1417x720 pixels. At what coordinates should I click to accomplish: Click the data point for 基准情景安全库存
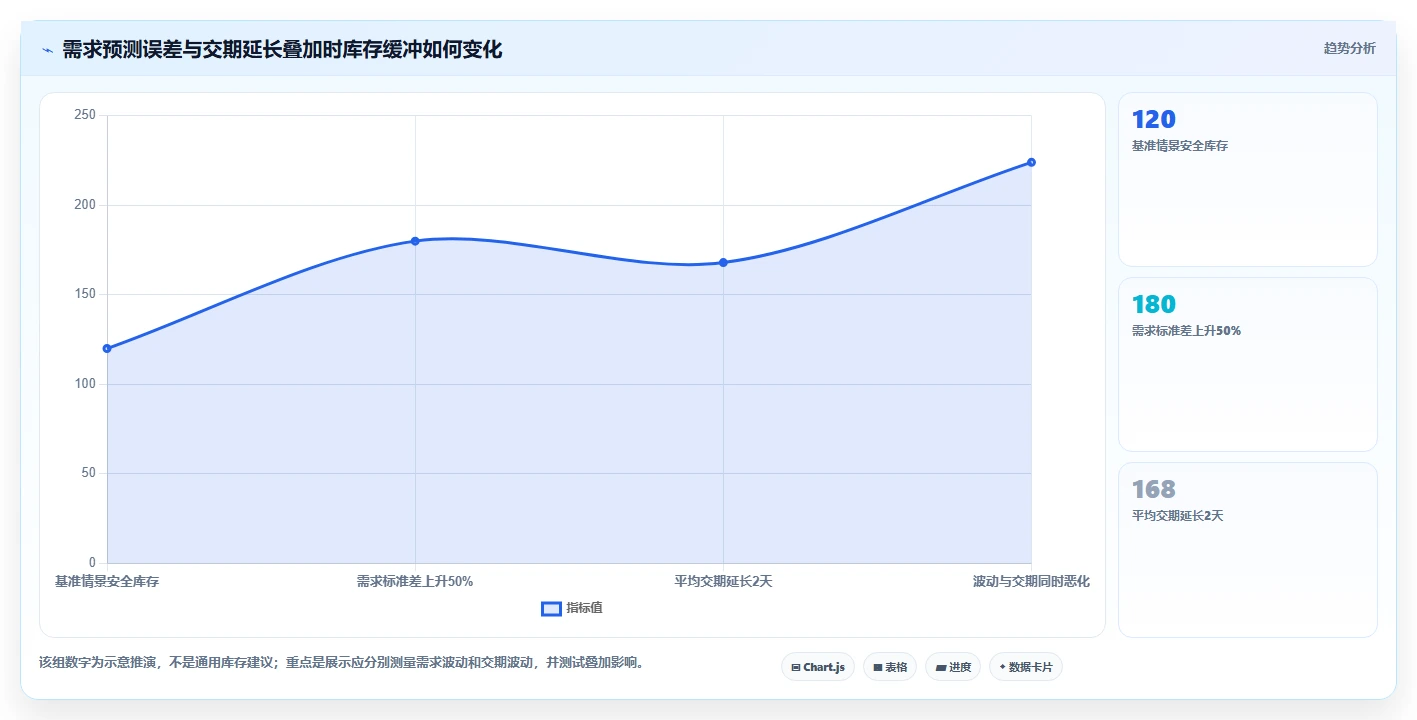(x=107, y=349)
